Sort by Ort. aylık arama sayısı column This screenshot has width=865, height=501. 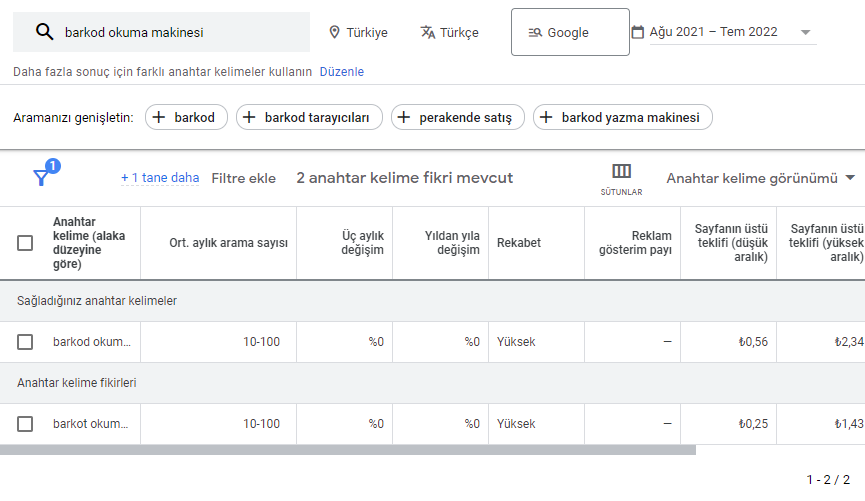pyautogui.click(x=228, y=243)
